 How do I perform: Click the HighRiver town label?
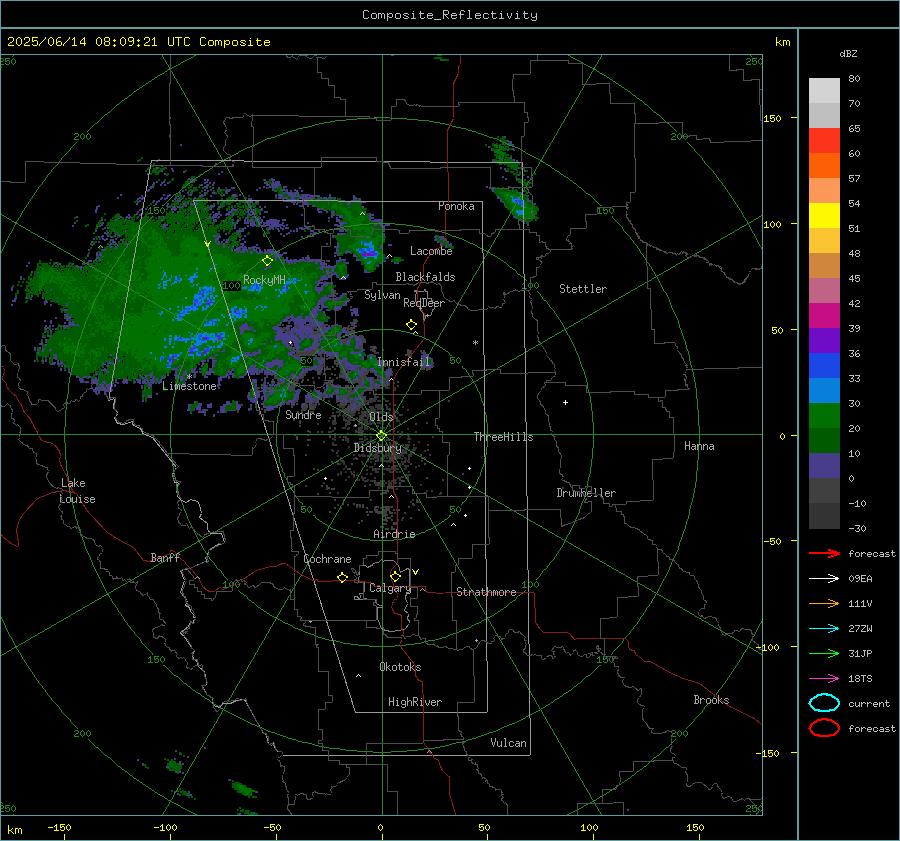415,703
